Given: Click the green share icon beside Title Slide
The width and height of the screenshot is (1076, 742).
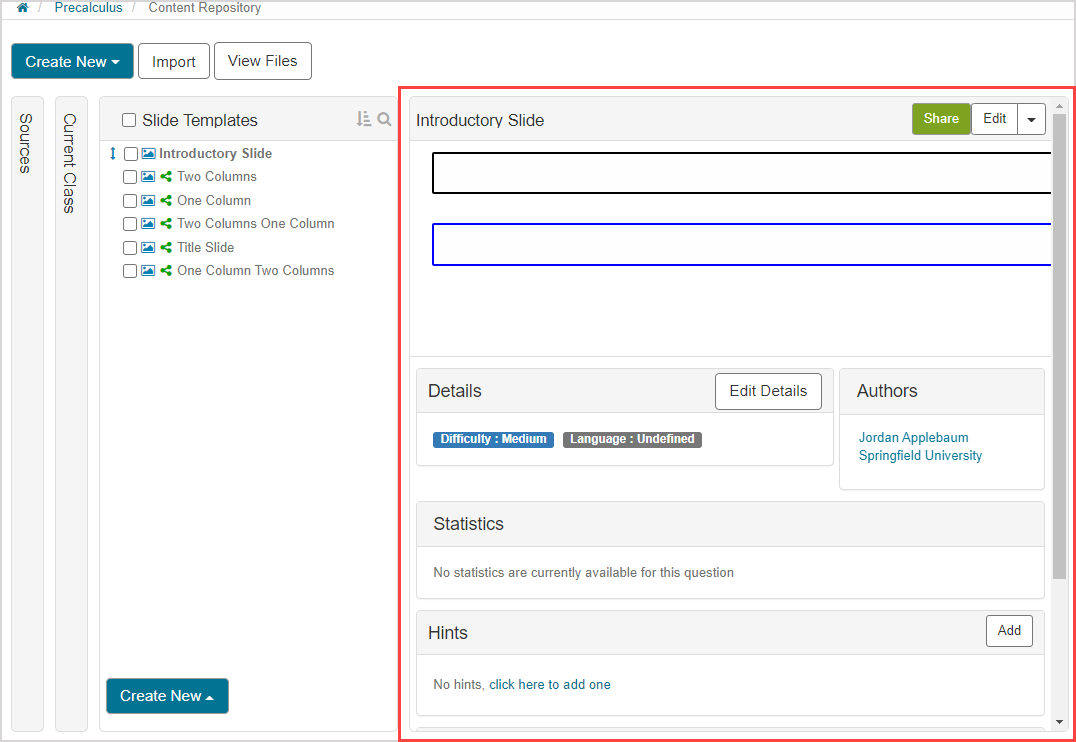Looking at the screenshot, I should (166, 248).
